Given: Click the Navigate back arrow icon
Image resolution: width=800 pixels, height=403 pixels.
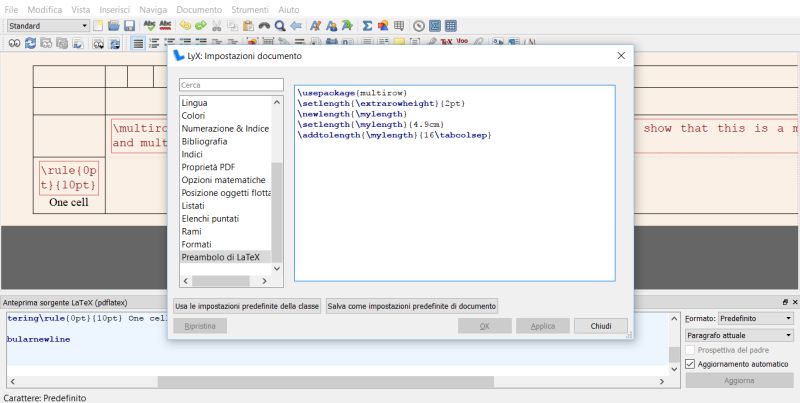Looking at the screenshot, I should point(295,26).
